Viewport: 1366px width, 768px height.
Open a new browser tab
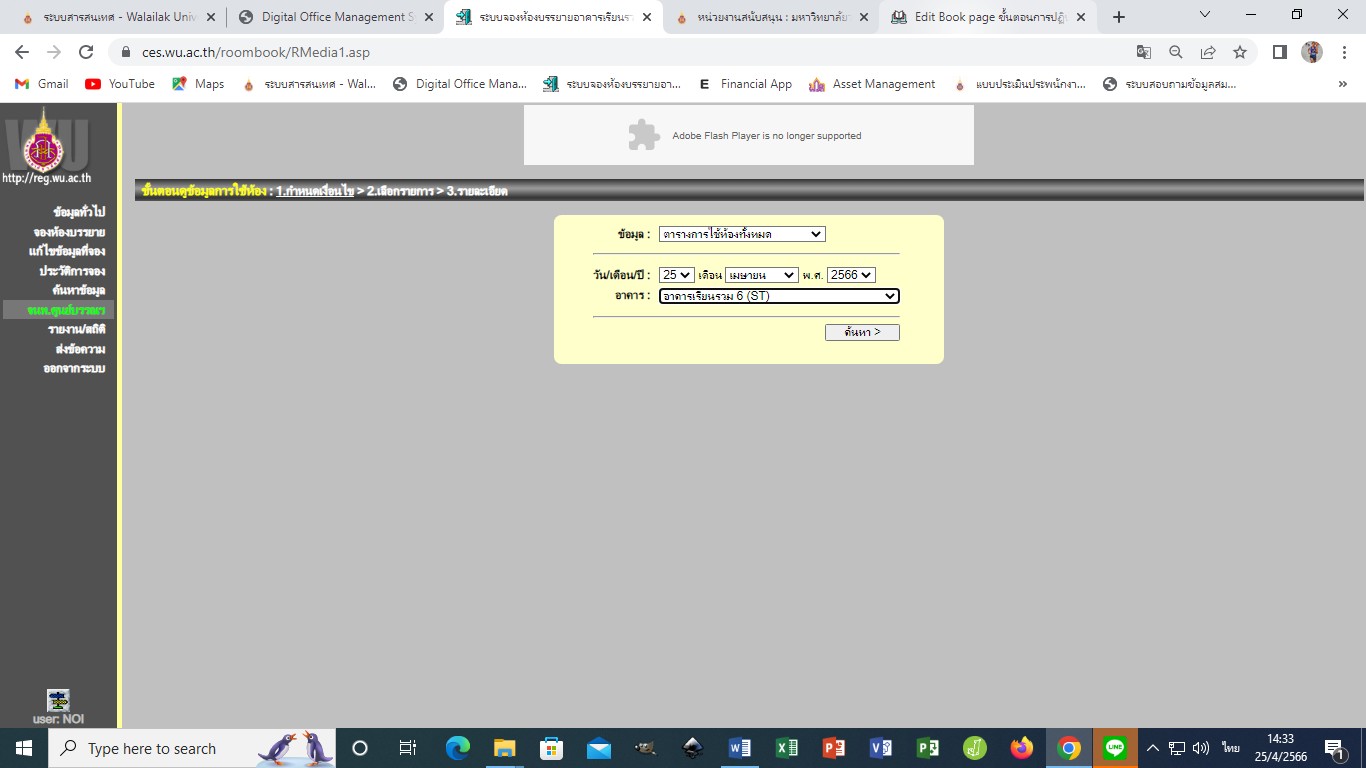[x=1119, y=17]
